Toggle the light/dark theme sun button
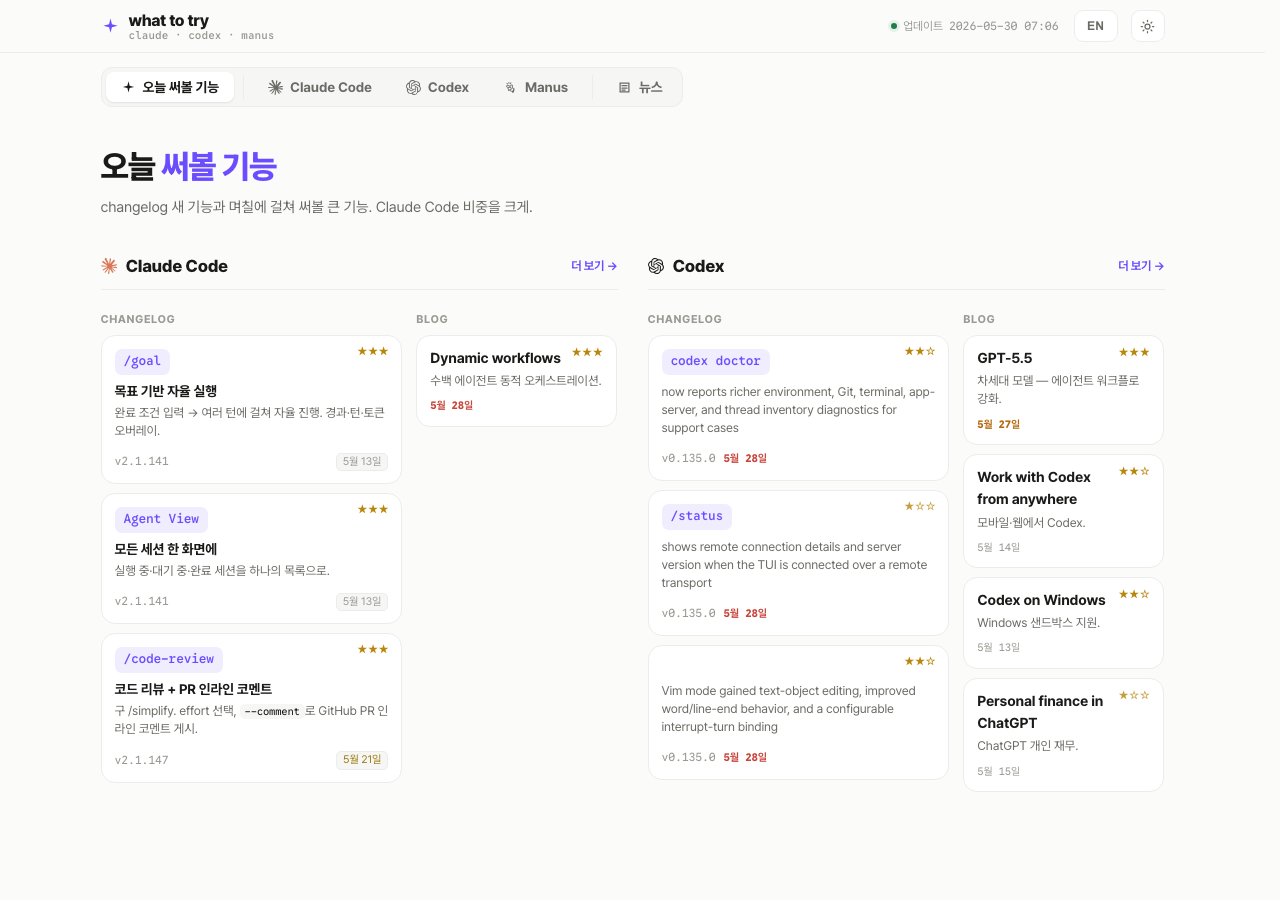Viewport: 1280px width, 900px height. 1148,26
